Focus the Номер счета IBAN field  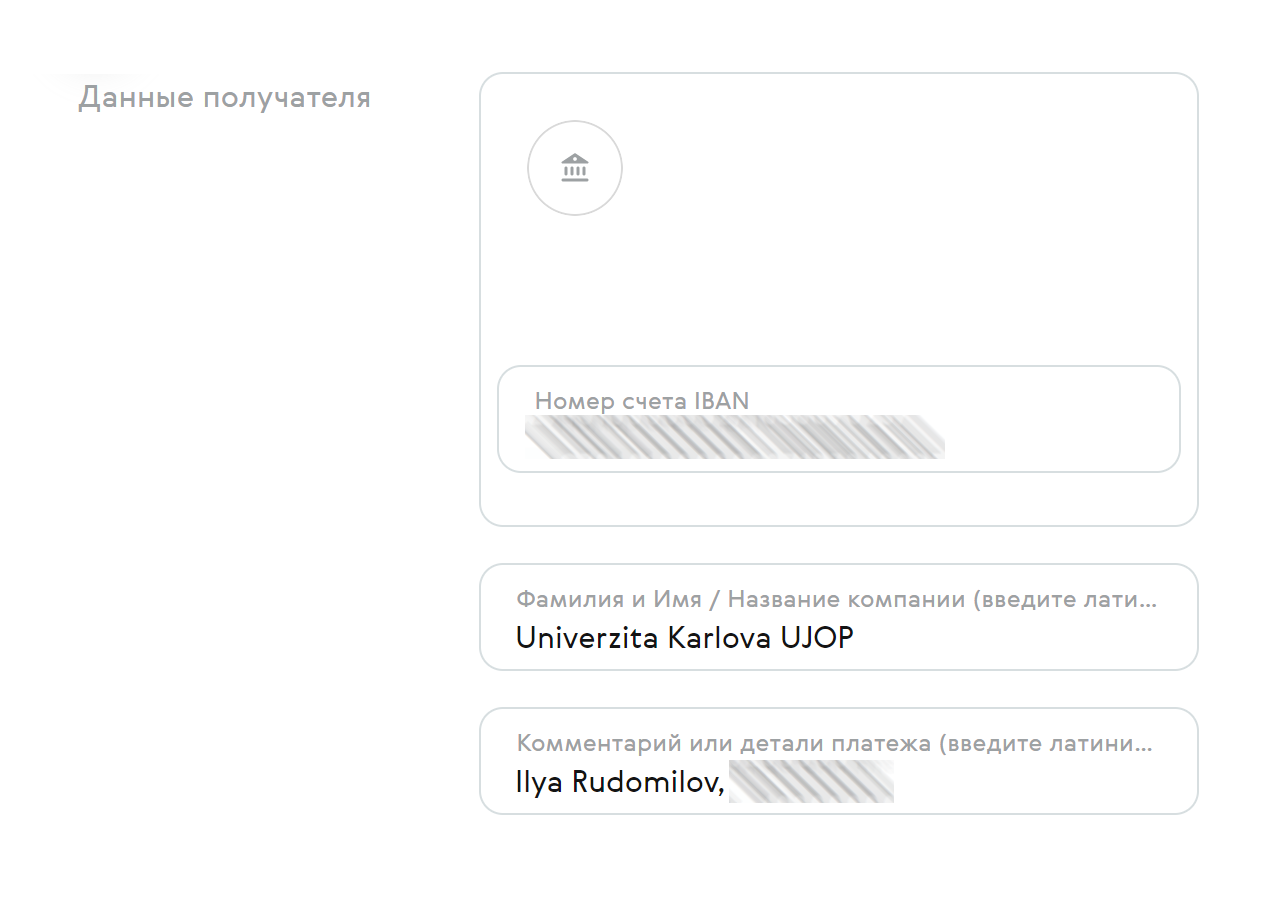coord(839,419)
